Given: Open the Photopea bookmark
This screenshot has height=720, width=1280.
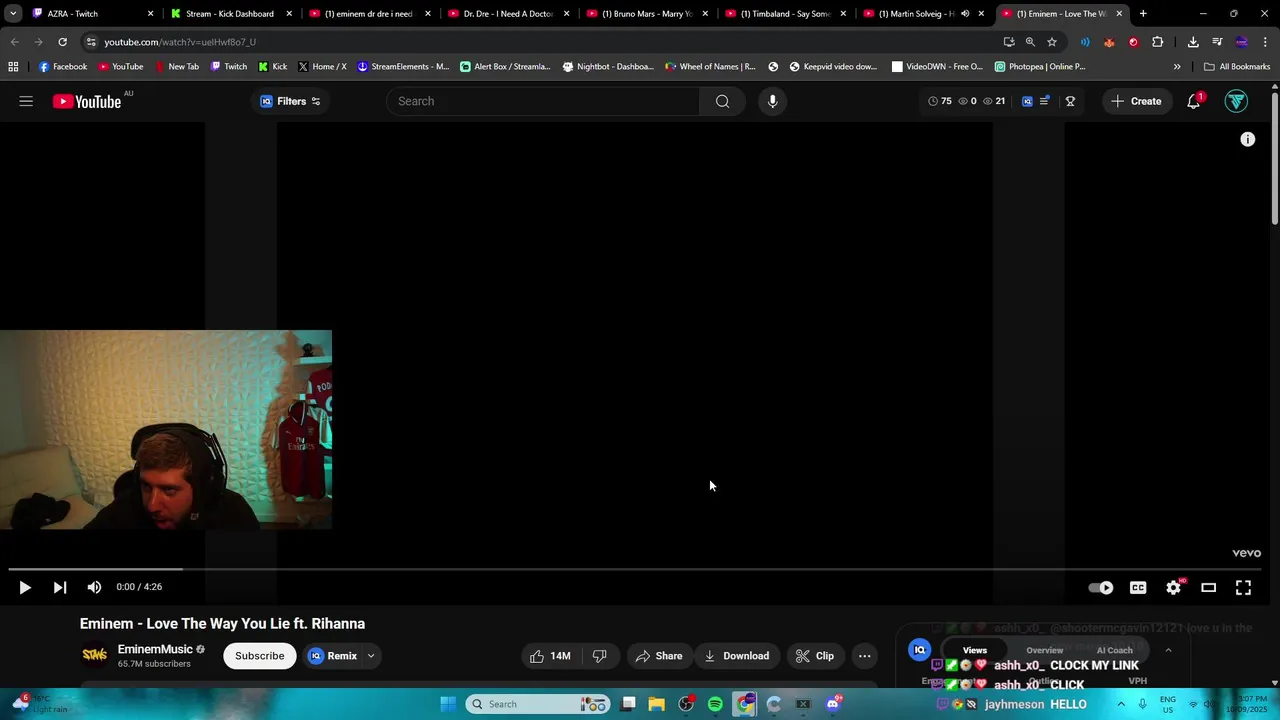Looking at the screenshot, I should pos(1040,67).
